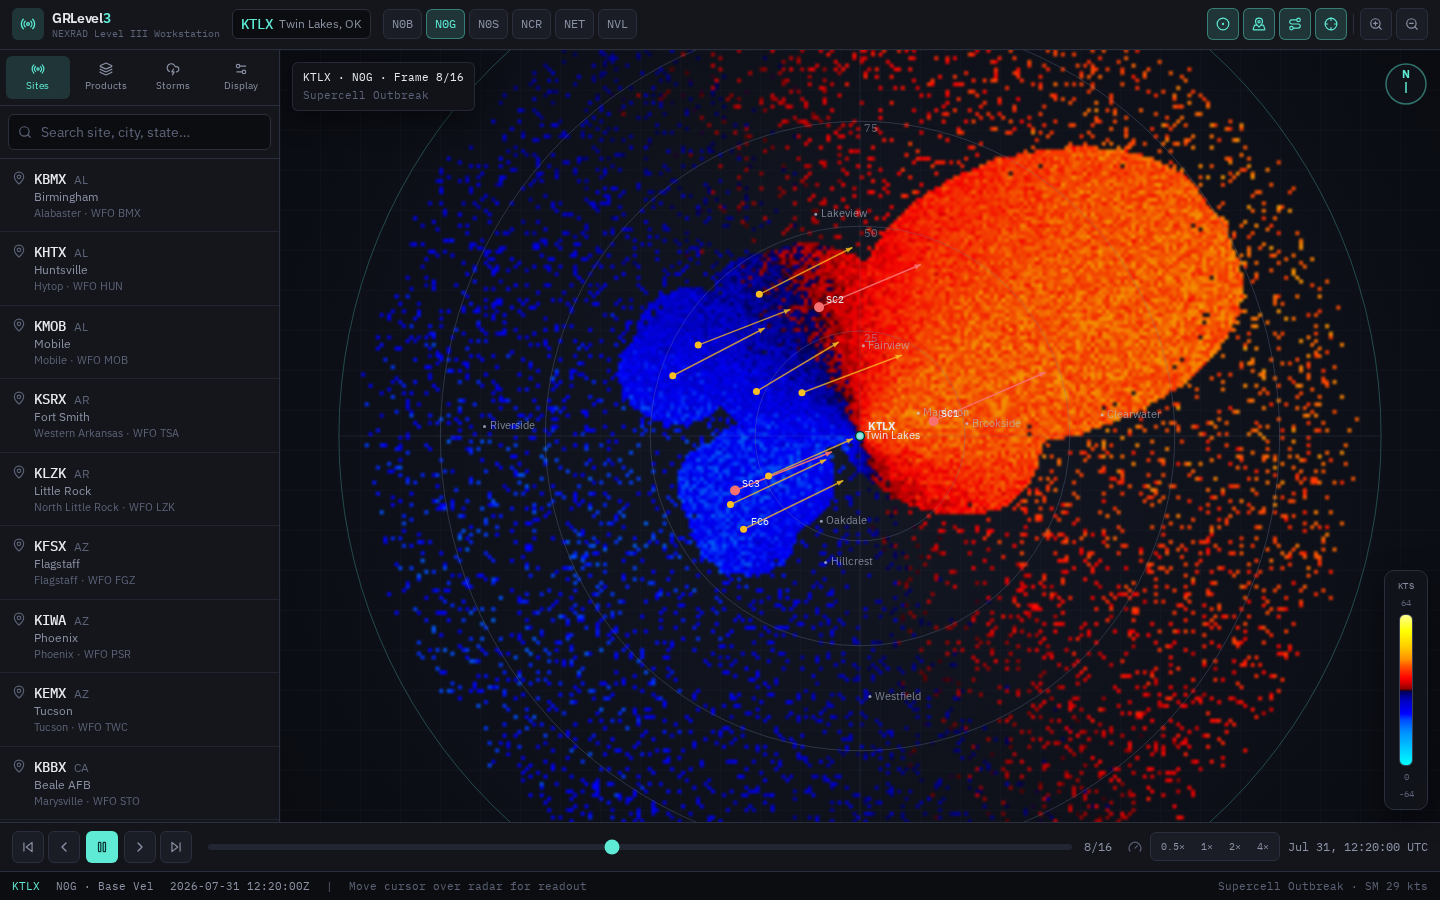Select KMOB Mobile site

click(140, 342)
